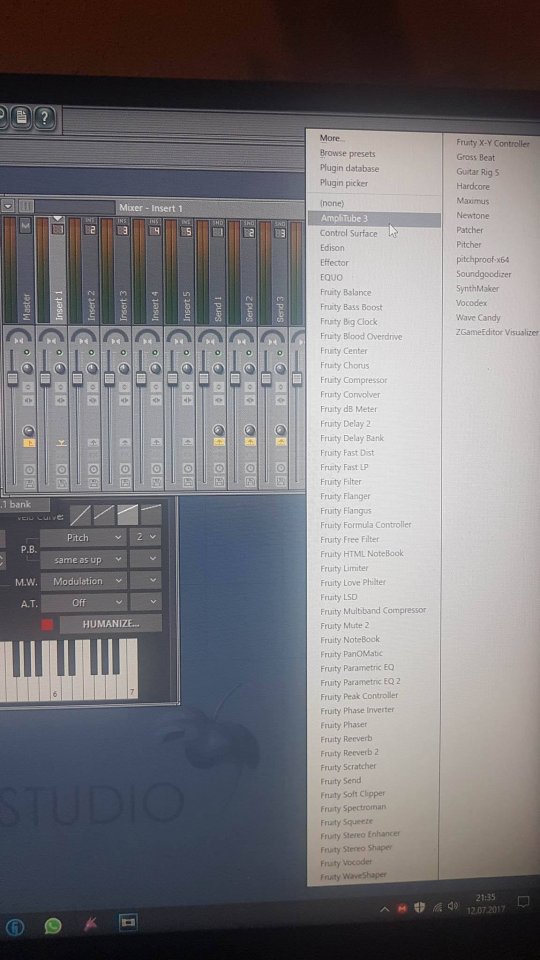This screenshot has width=540, height=960.
Task: Click Insert 3 track number display
Action: point(122,230)
